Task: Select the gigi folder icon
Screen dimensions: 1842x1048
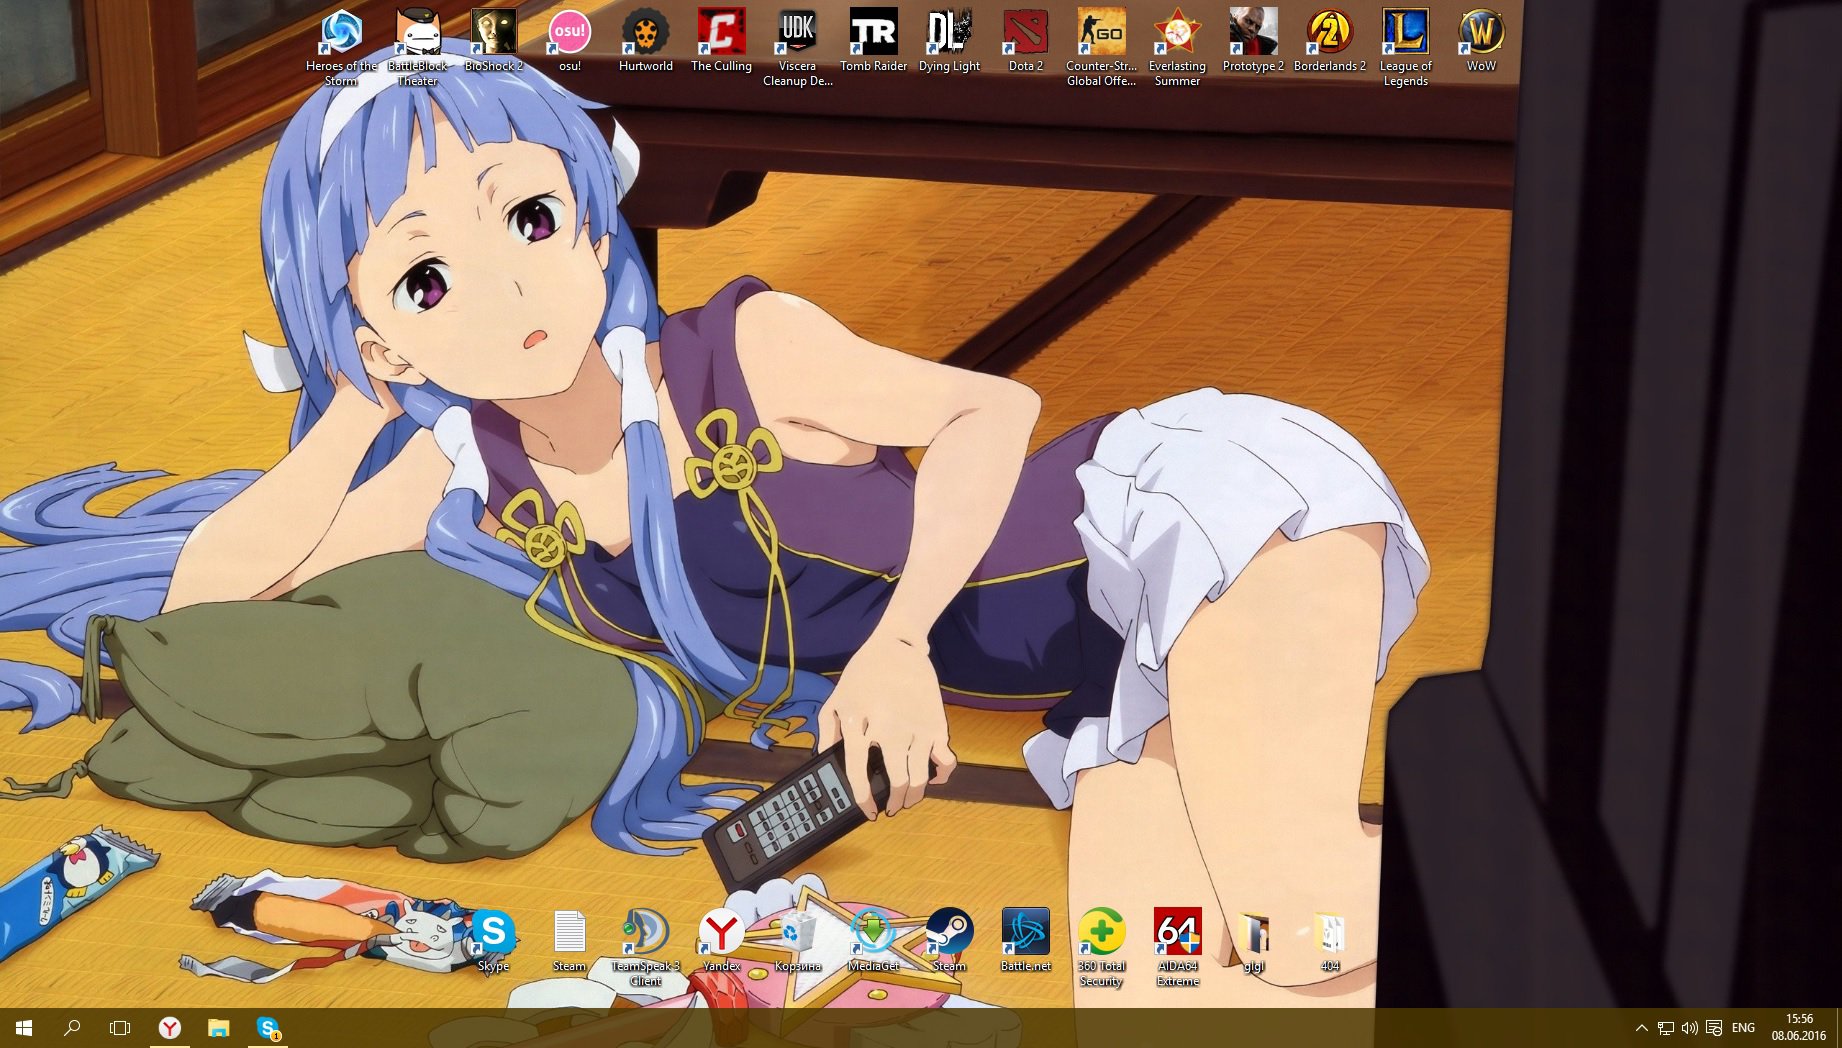Action: pyautogui.click(x=1253, y=940)
